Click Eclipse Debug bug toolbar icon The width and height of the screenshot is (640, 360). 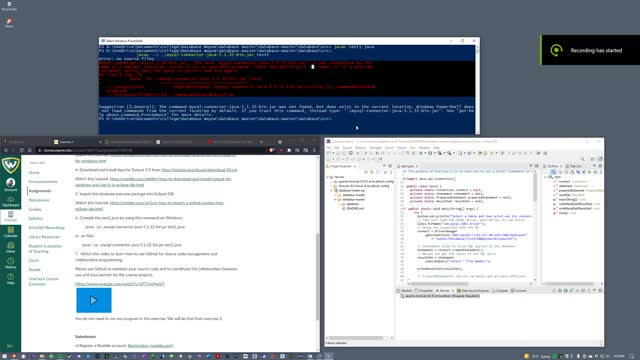point(422,153)
